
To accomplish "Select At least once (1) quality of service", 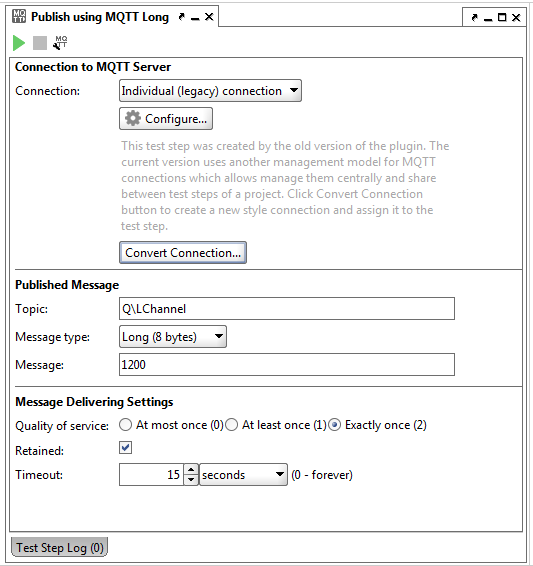I will [x=231, y=425].
